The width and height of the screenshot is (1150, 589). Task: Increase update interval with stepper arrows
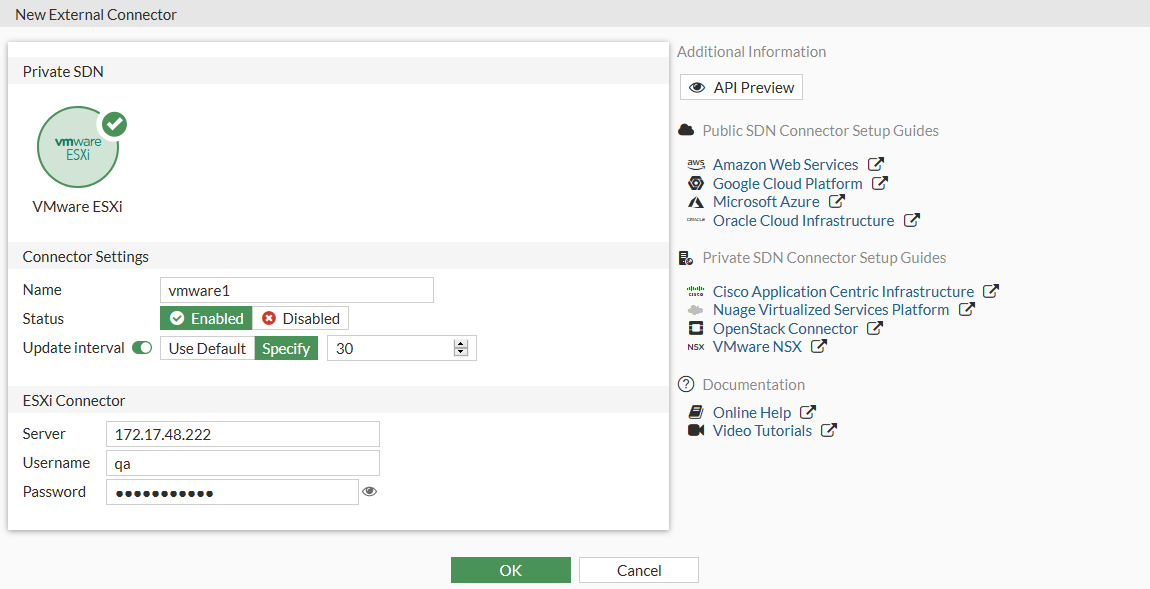tap(461, 344)
